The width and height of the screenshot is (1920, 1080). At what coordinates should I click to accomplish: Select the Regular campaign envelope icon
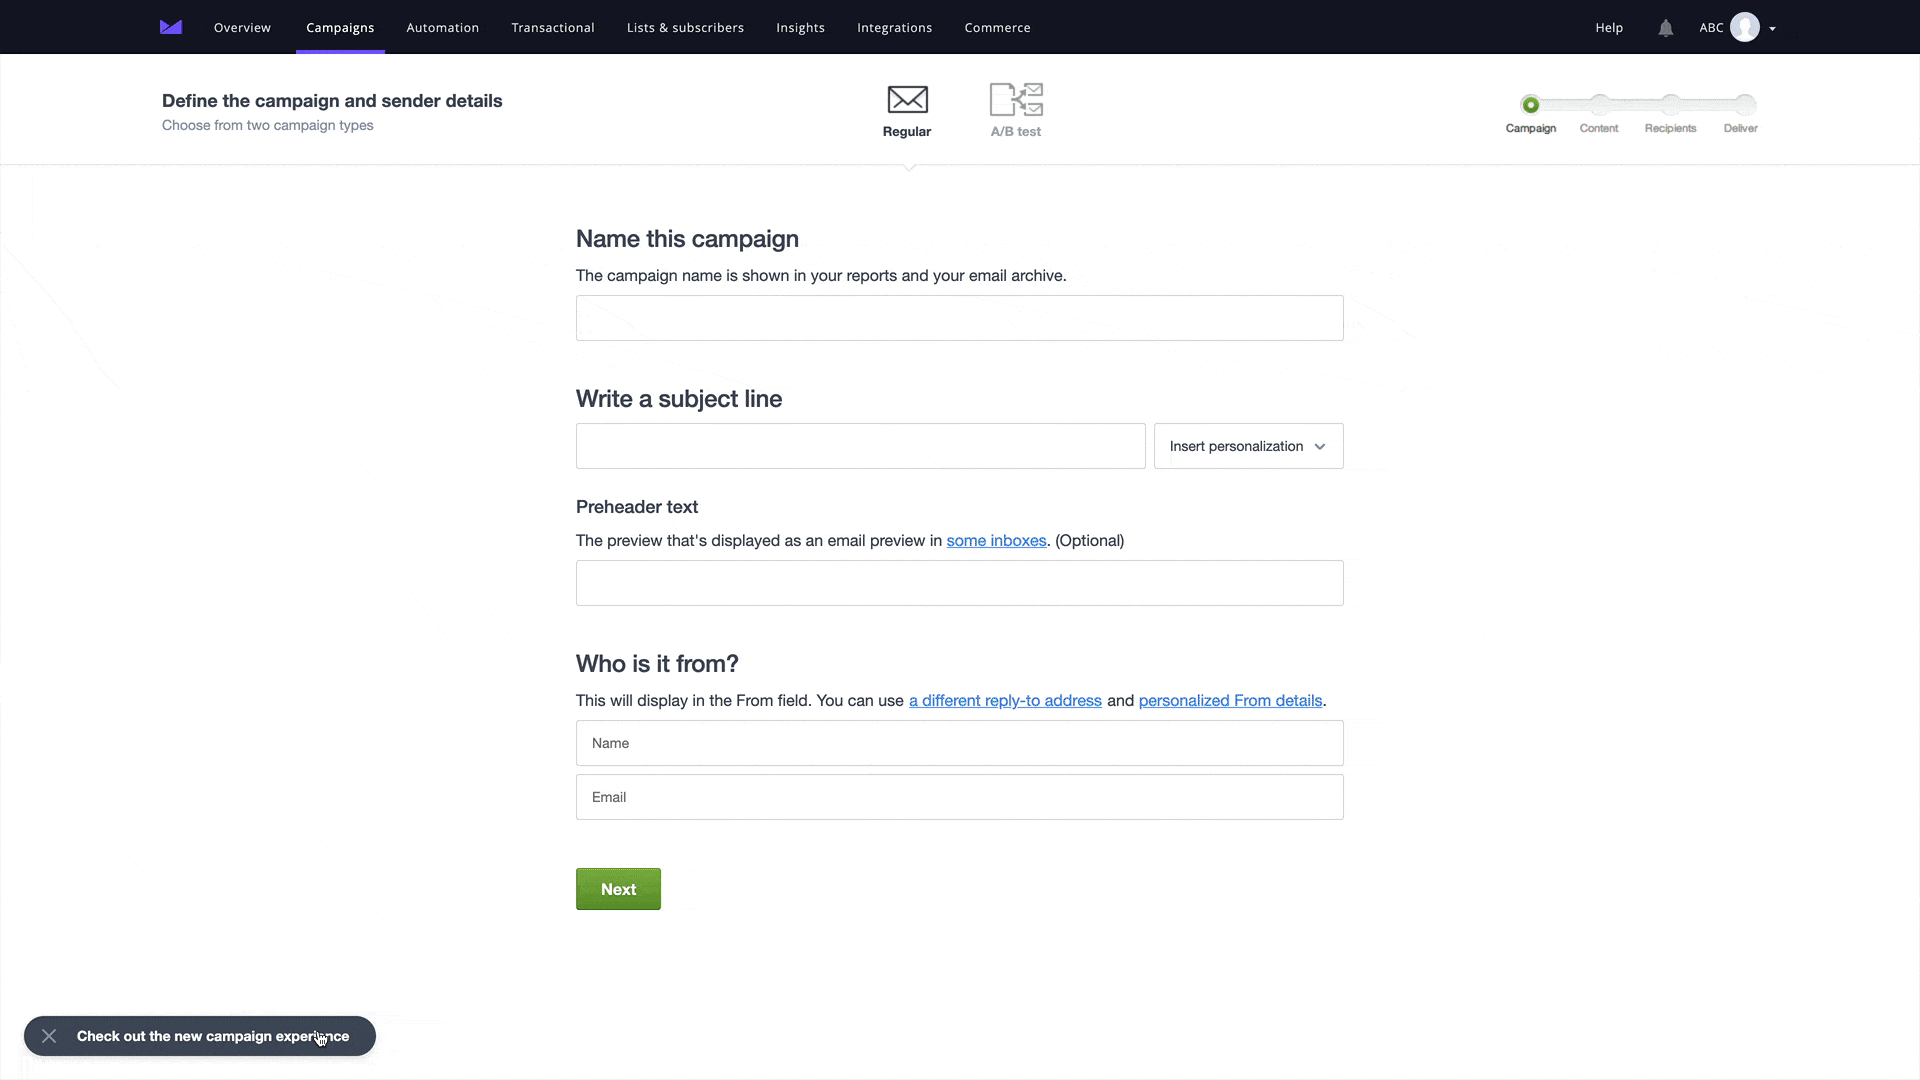click(x=907, y=100)
